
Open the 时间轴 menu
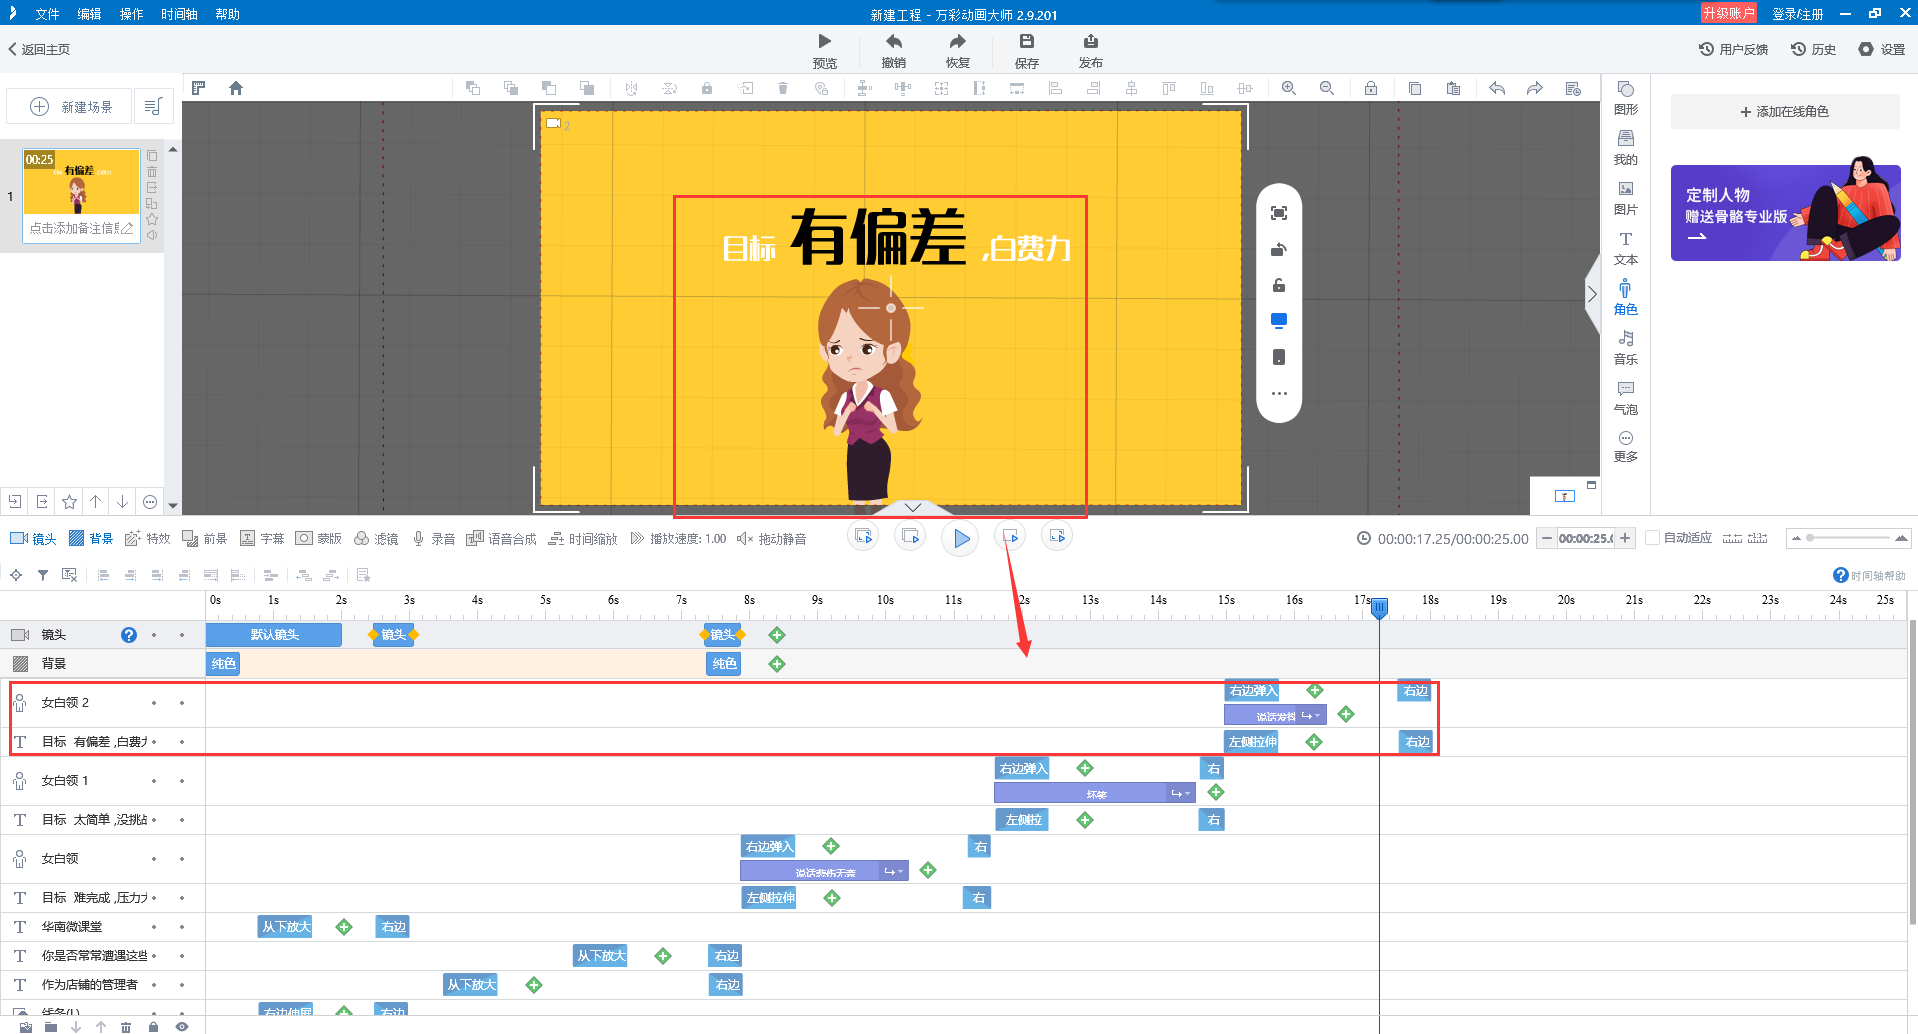(x=179, y=14)
